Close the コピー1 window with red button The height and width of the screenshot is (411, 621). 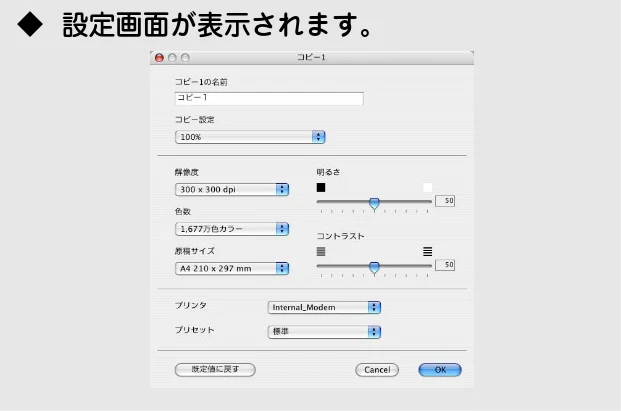[159, 58]
